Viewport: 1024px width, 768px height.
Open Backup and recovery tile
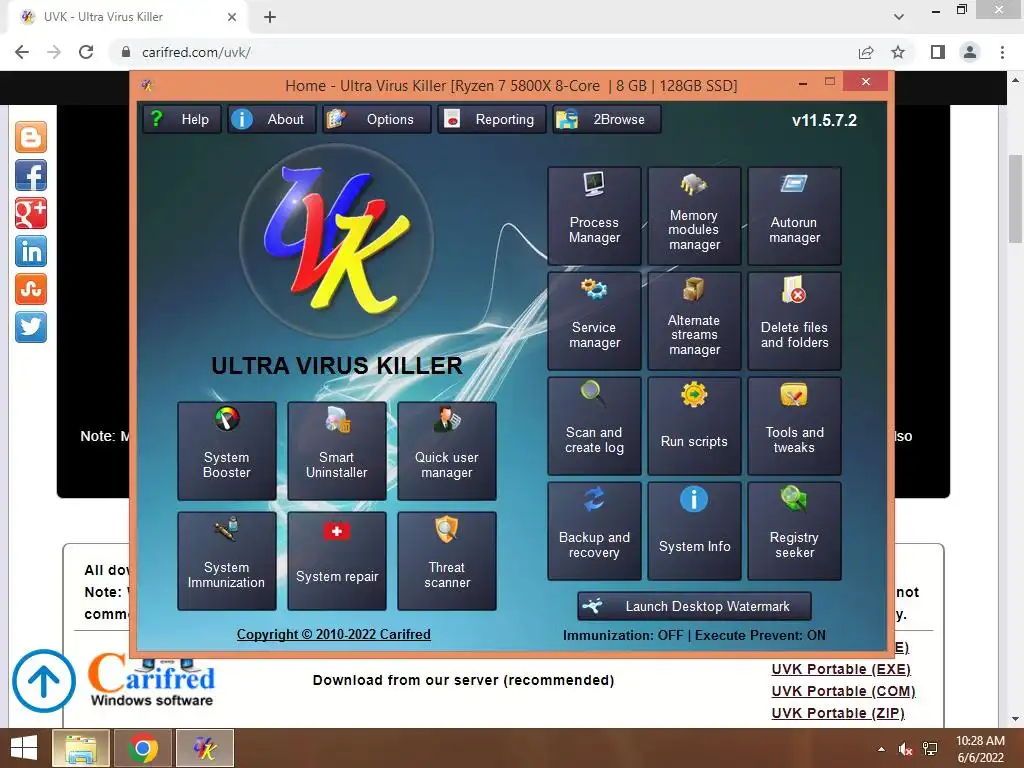click(x=594, y=531)
